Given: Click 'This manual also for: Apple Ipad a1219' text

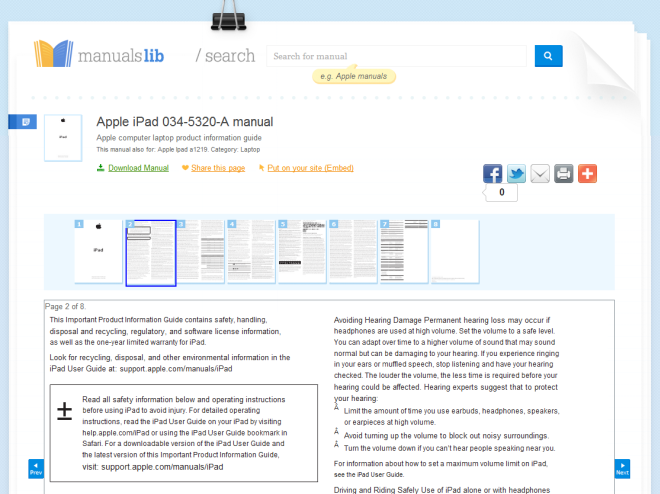Looking at the screenshot, I should 152,149.
